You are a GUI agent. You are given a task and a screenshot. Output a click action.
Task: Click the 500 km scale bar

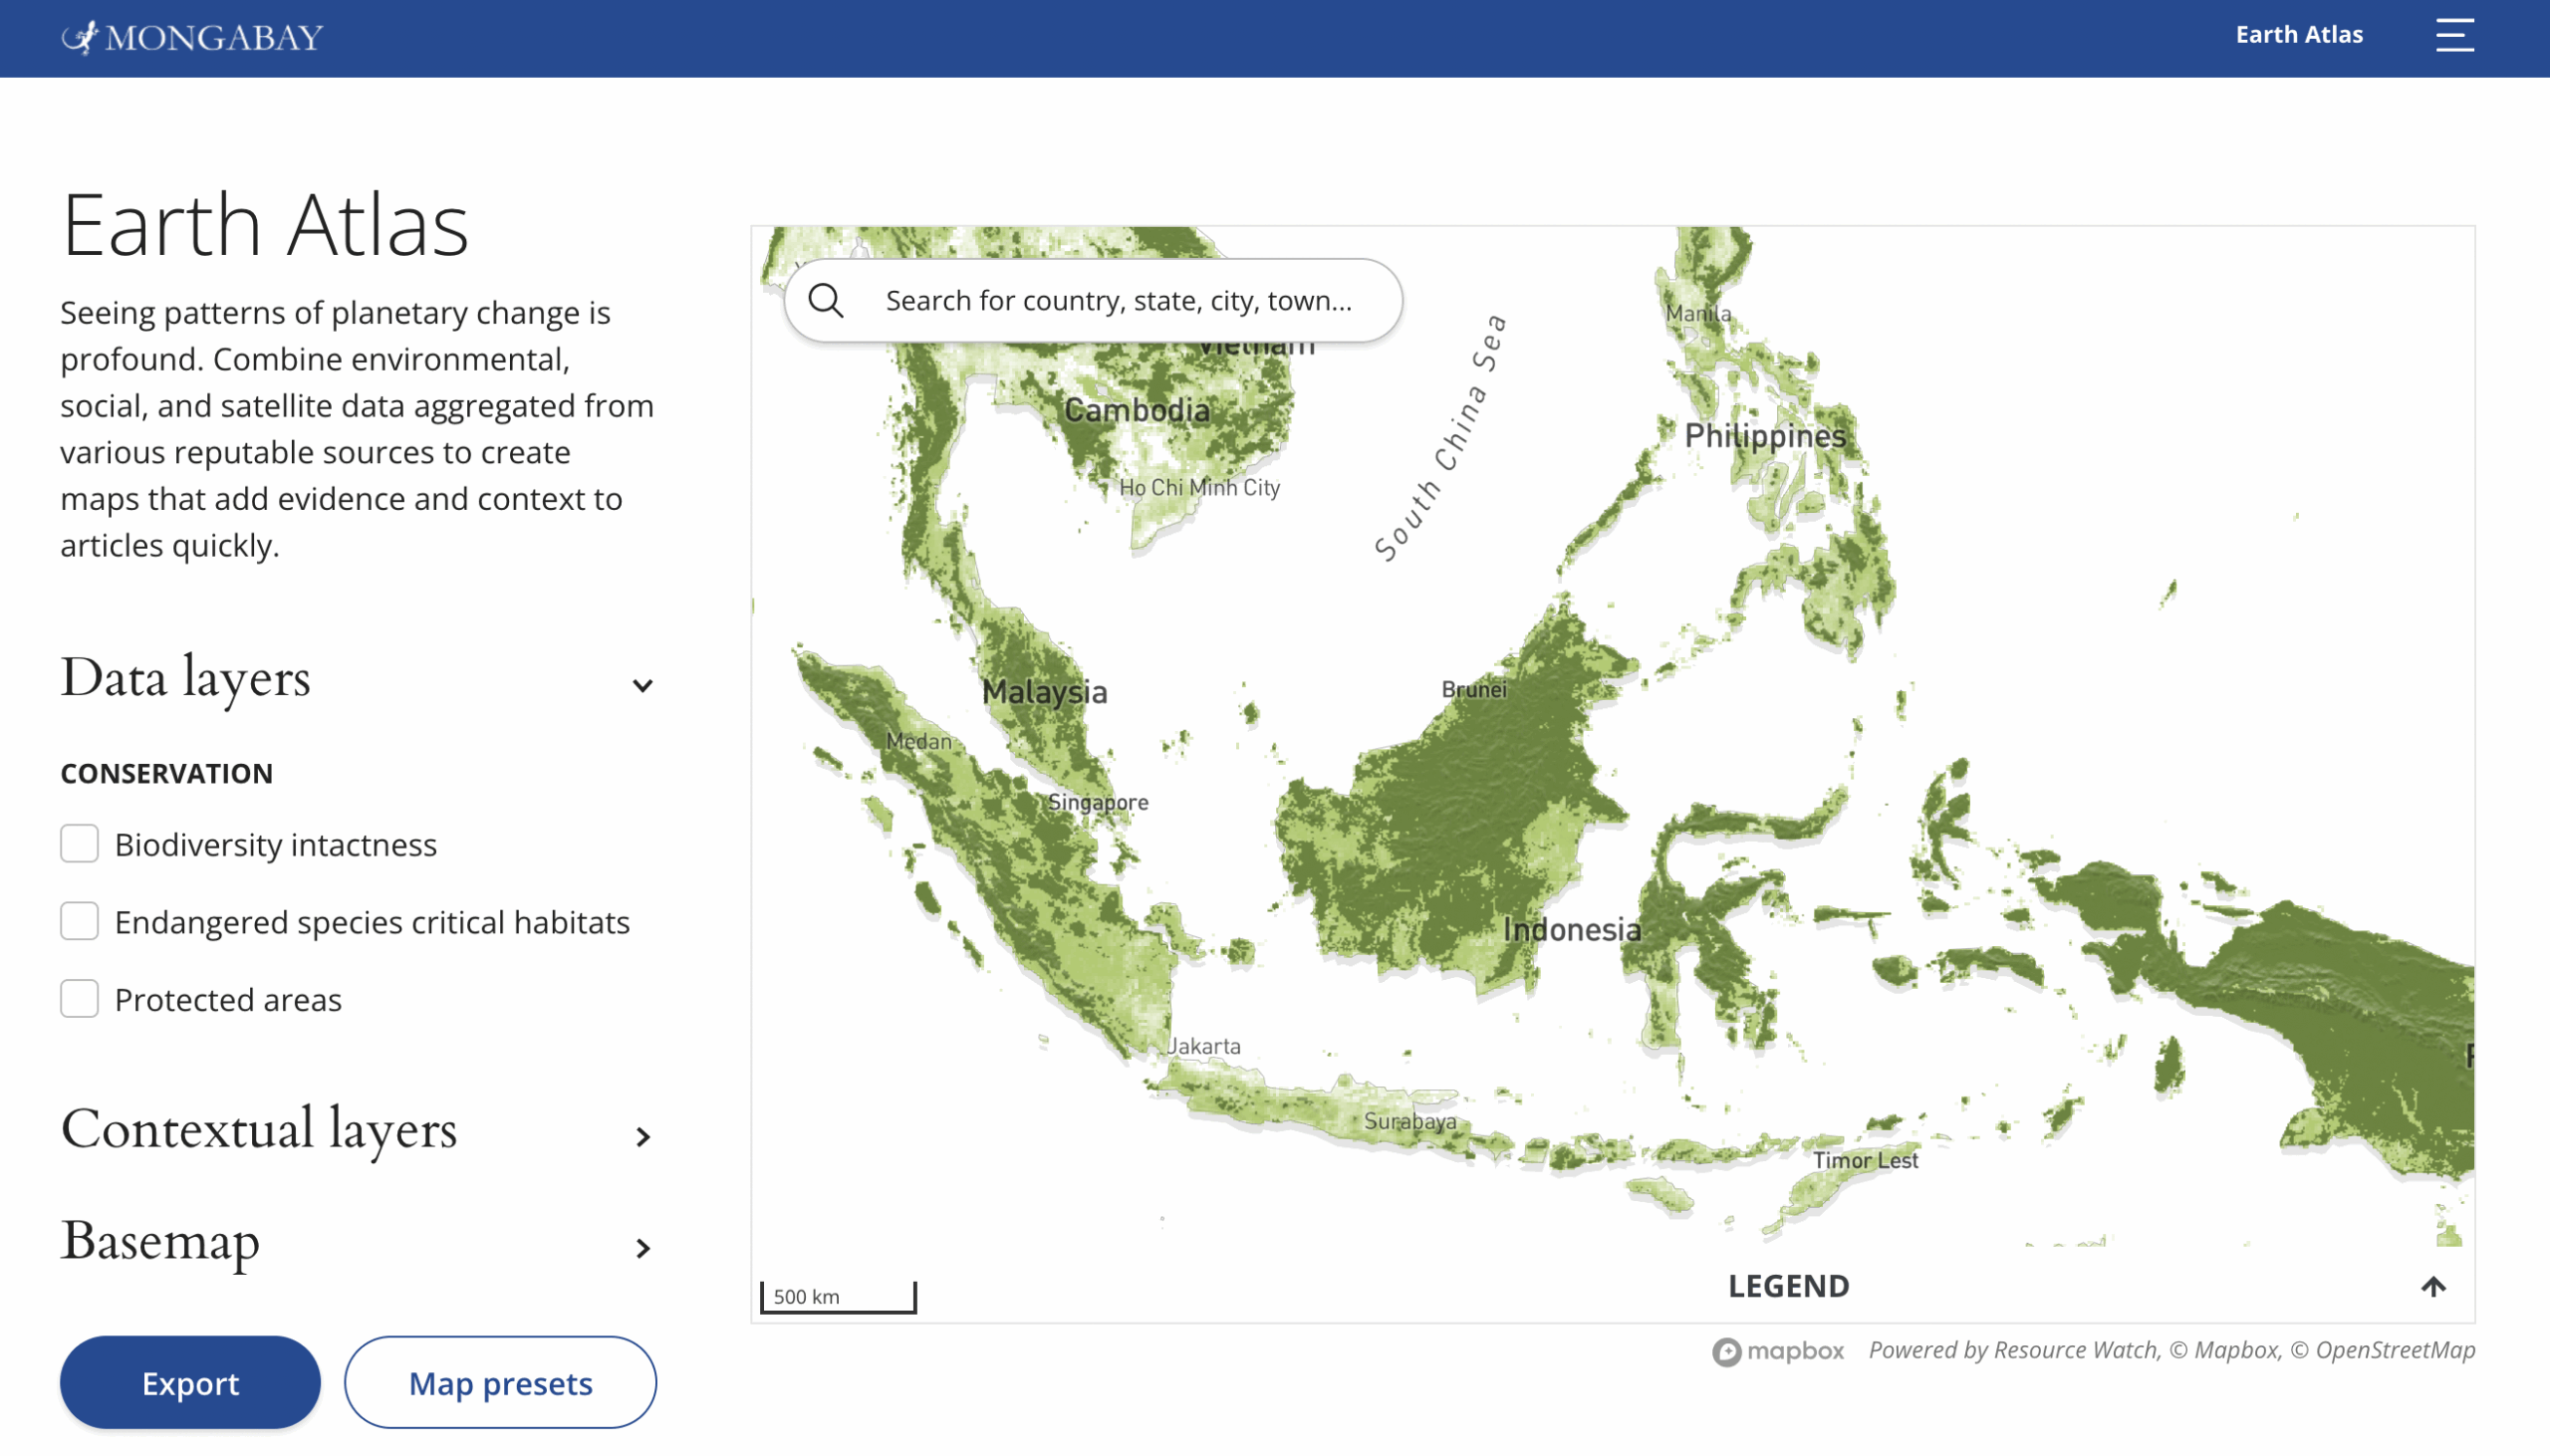click(838, 1296)
